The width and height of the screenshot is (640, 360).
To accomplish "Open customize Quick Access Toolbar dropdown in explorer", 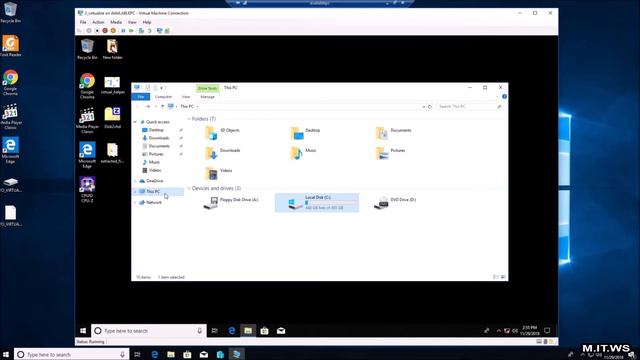I will (x=162, y=88).
